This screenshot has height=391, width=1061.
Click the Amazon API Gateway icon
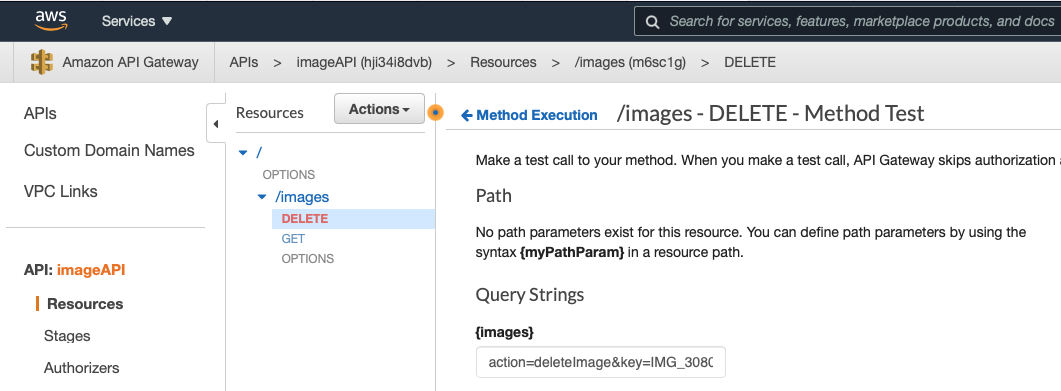tap(42, 62)
